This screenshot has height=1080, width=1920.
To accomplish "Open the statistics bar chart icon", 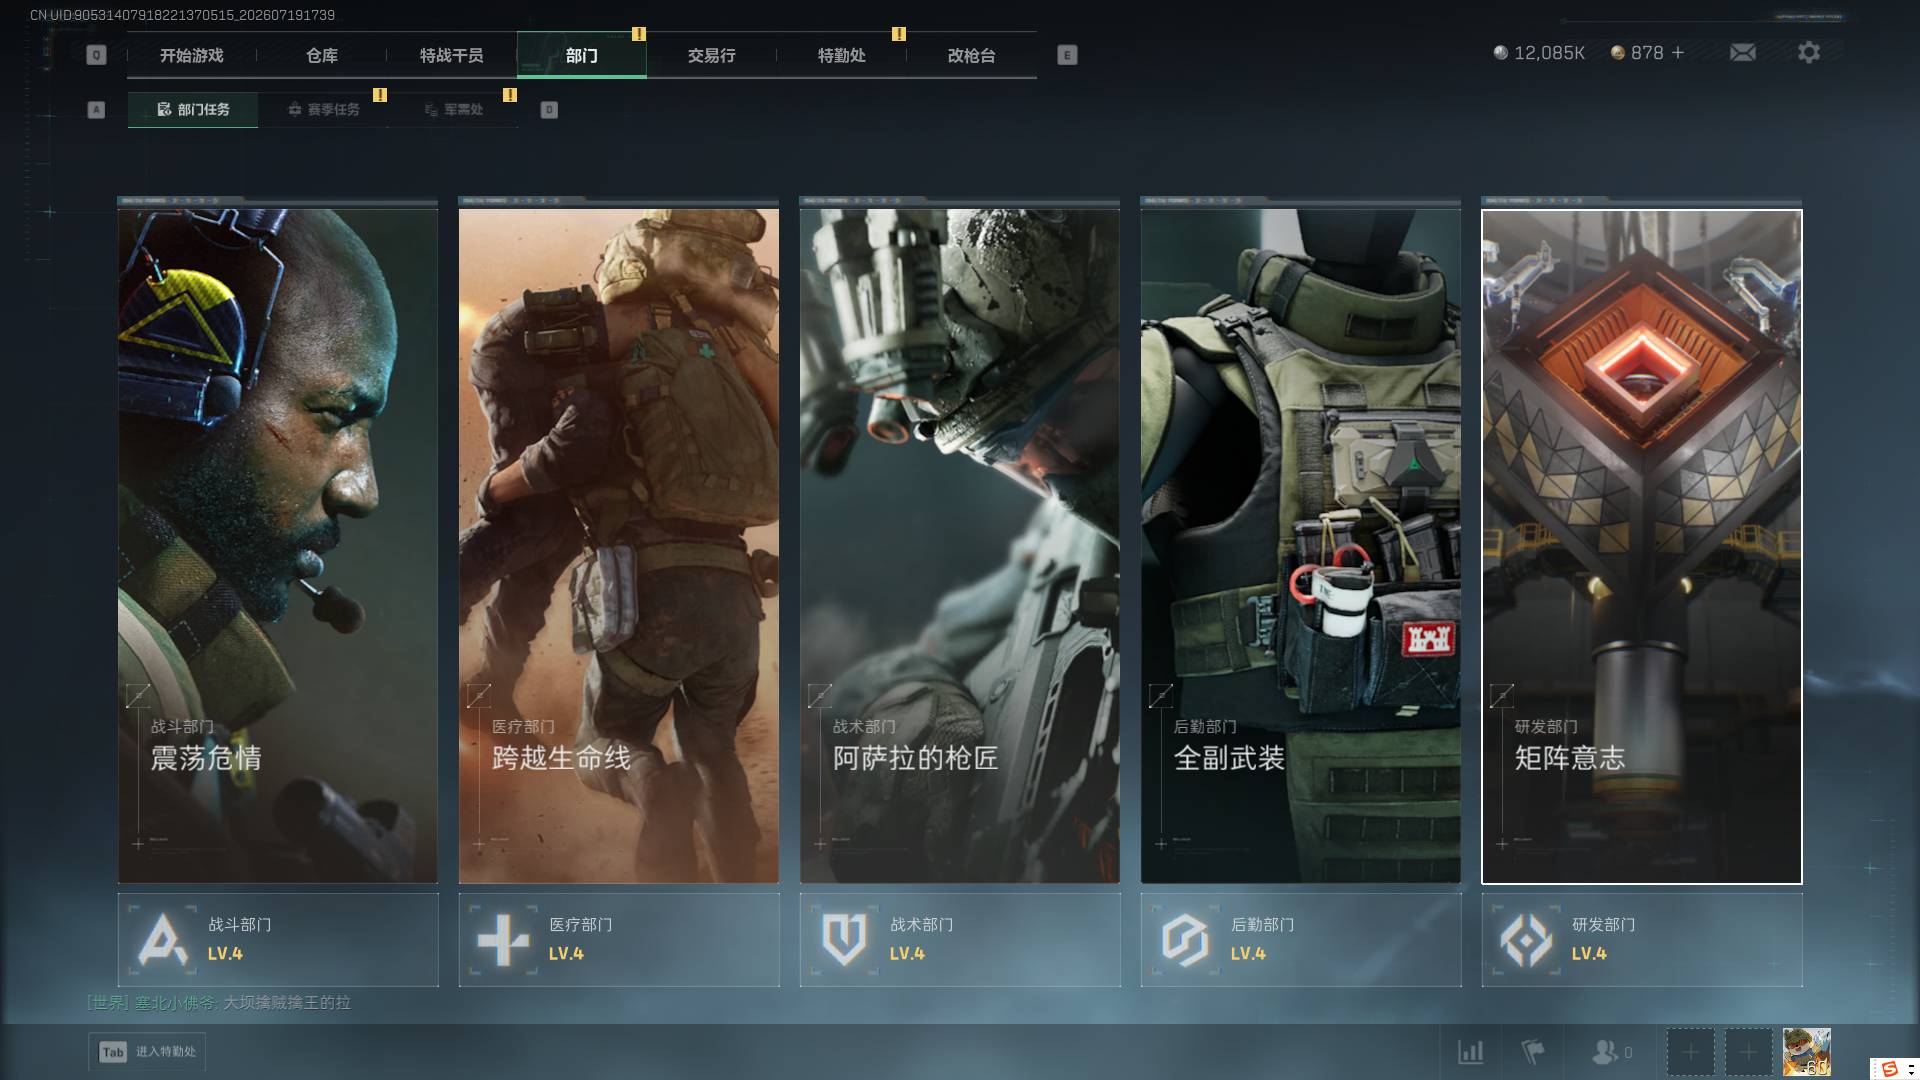I will tap(1471, 1052).
